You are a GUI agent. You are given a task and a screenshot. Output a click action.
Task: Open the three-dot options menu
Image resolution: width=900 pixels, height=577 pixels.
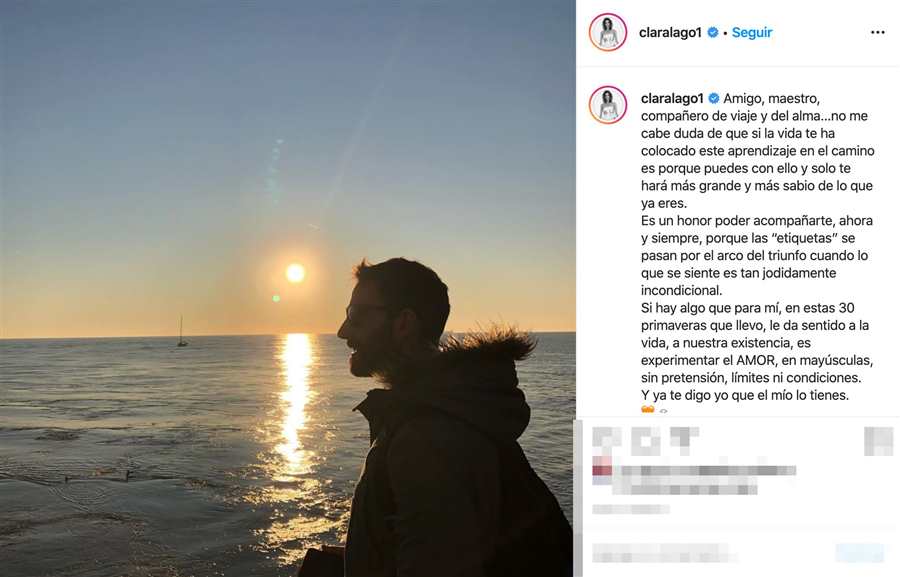click(x=877, y=32)
